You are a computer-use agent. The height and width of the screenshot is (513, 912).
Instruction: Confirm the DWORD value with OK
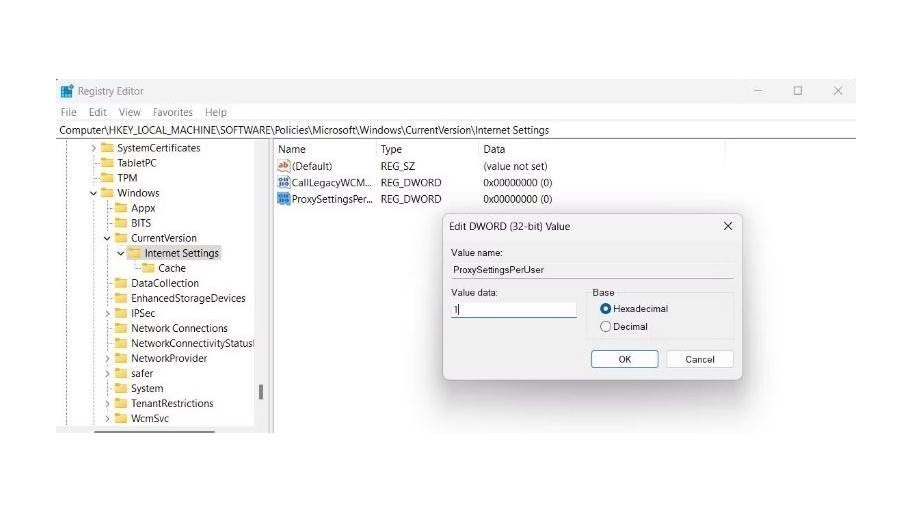[x=625, y=359]
